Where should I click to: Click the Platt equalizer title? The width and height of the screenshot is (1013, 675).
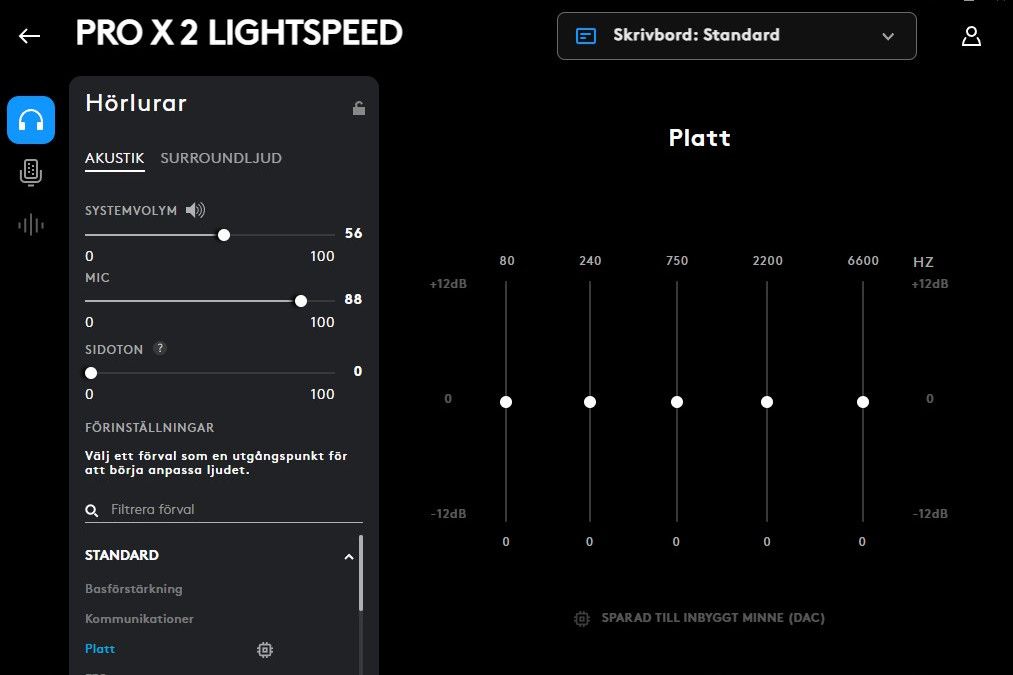point(700,138)
